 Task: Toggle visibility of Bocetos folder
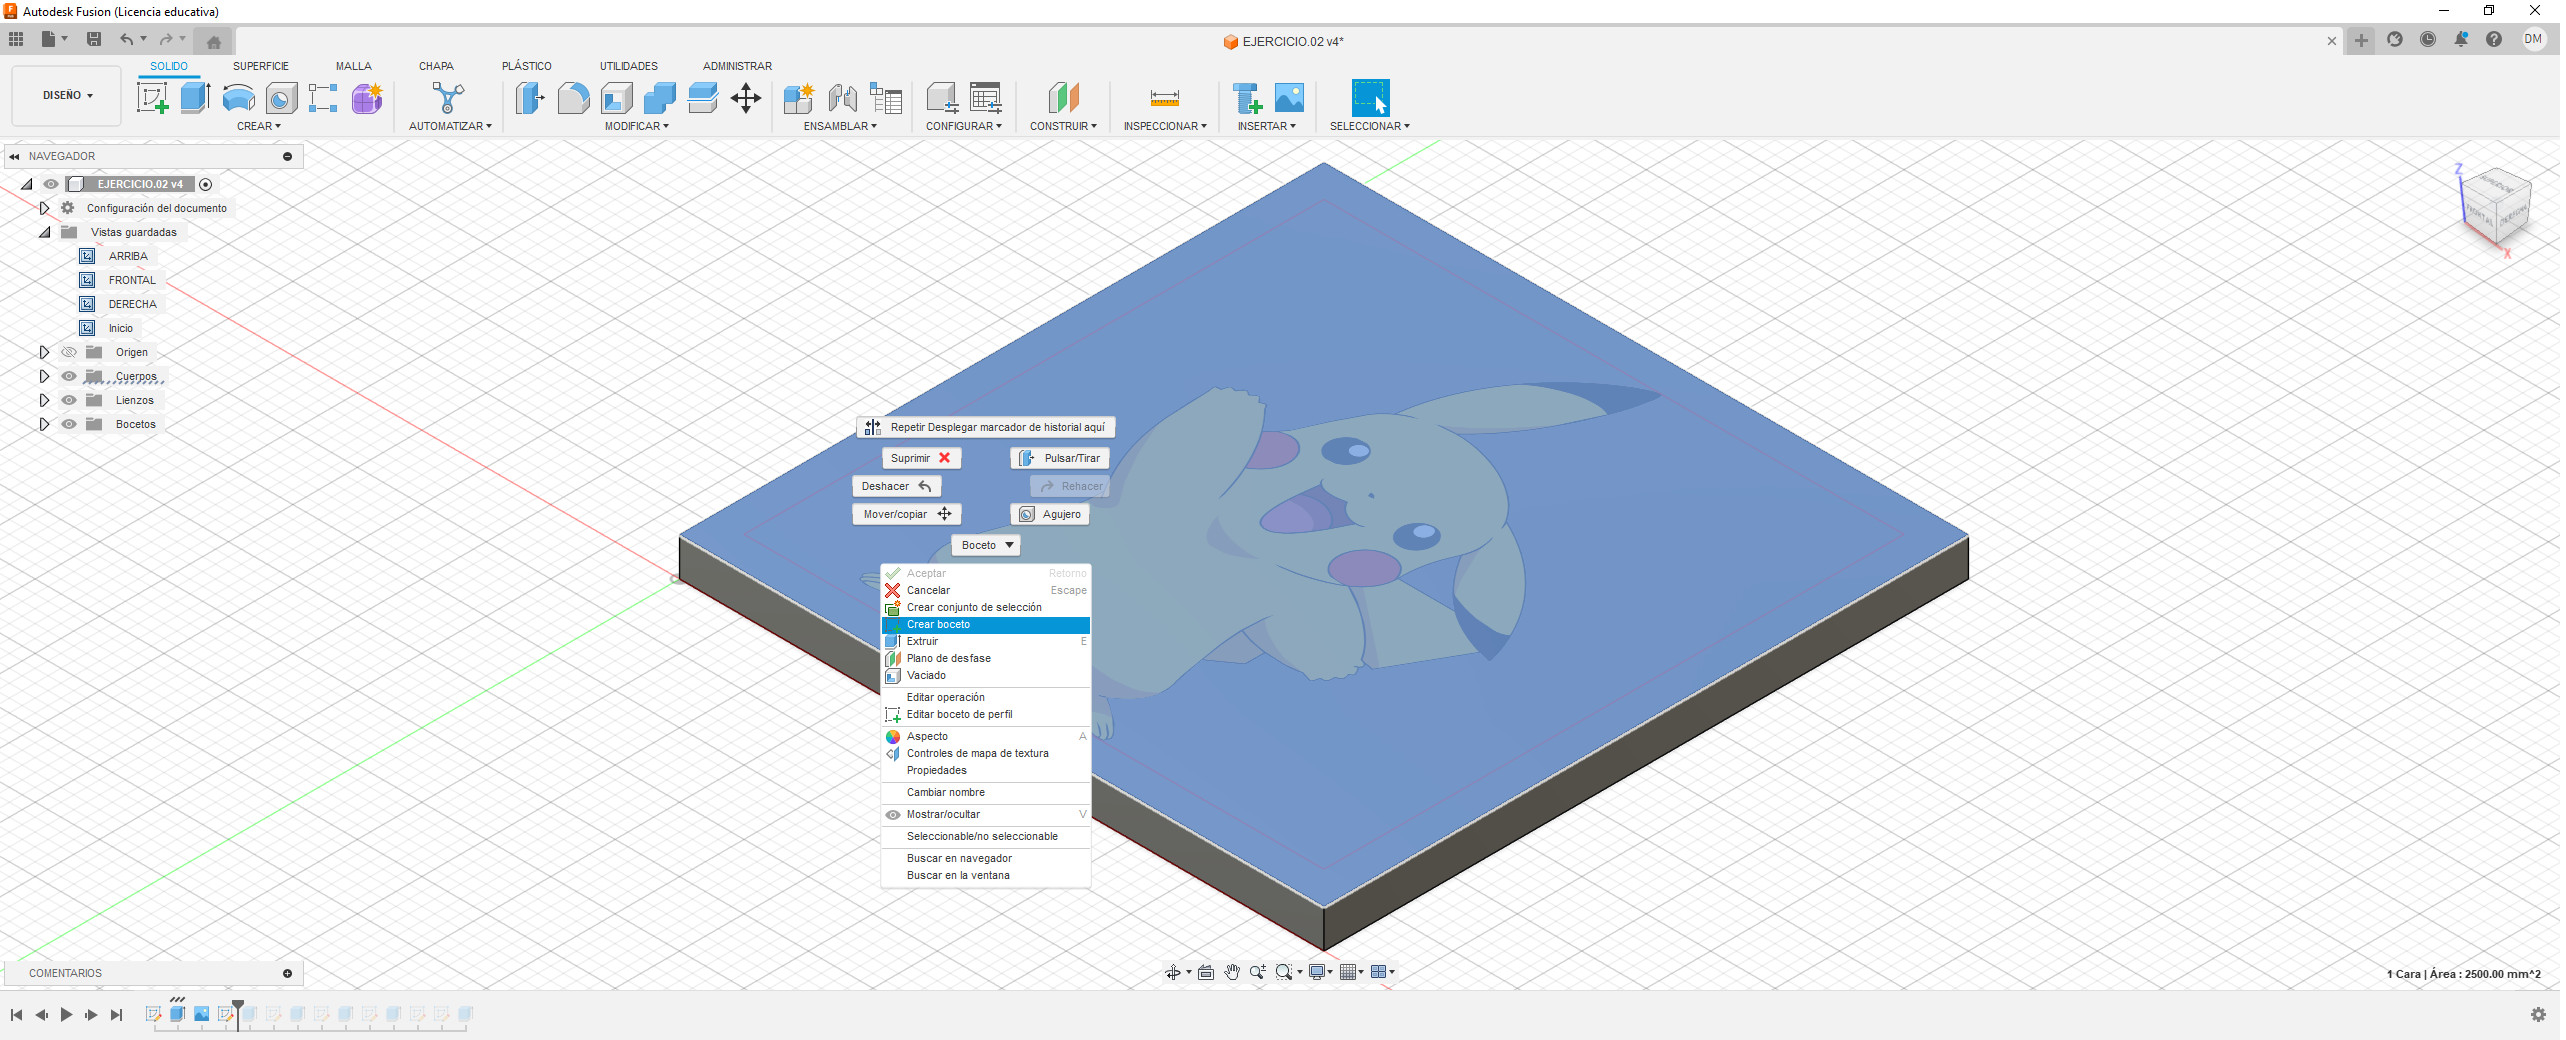coord(69,424)
